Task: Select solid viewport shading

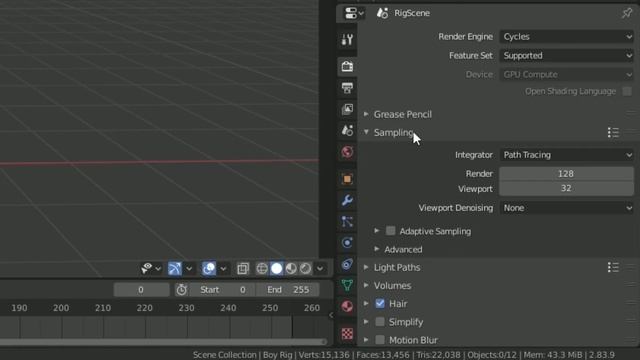Action: pyautogui.click(x=276, y=269)
